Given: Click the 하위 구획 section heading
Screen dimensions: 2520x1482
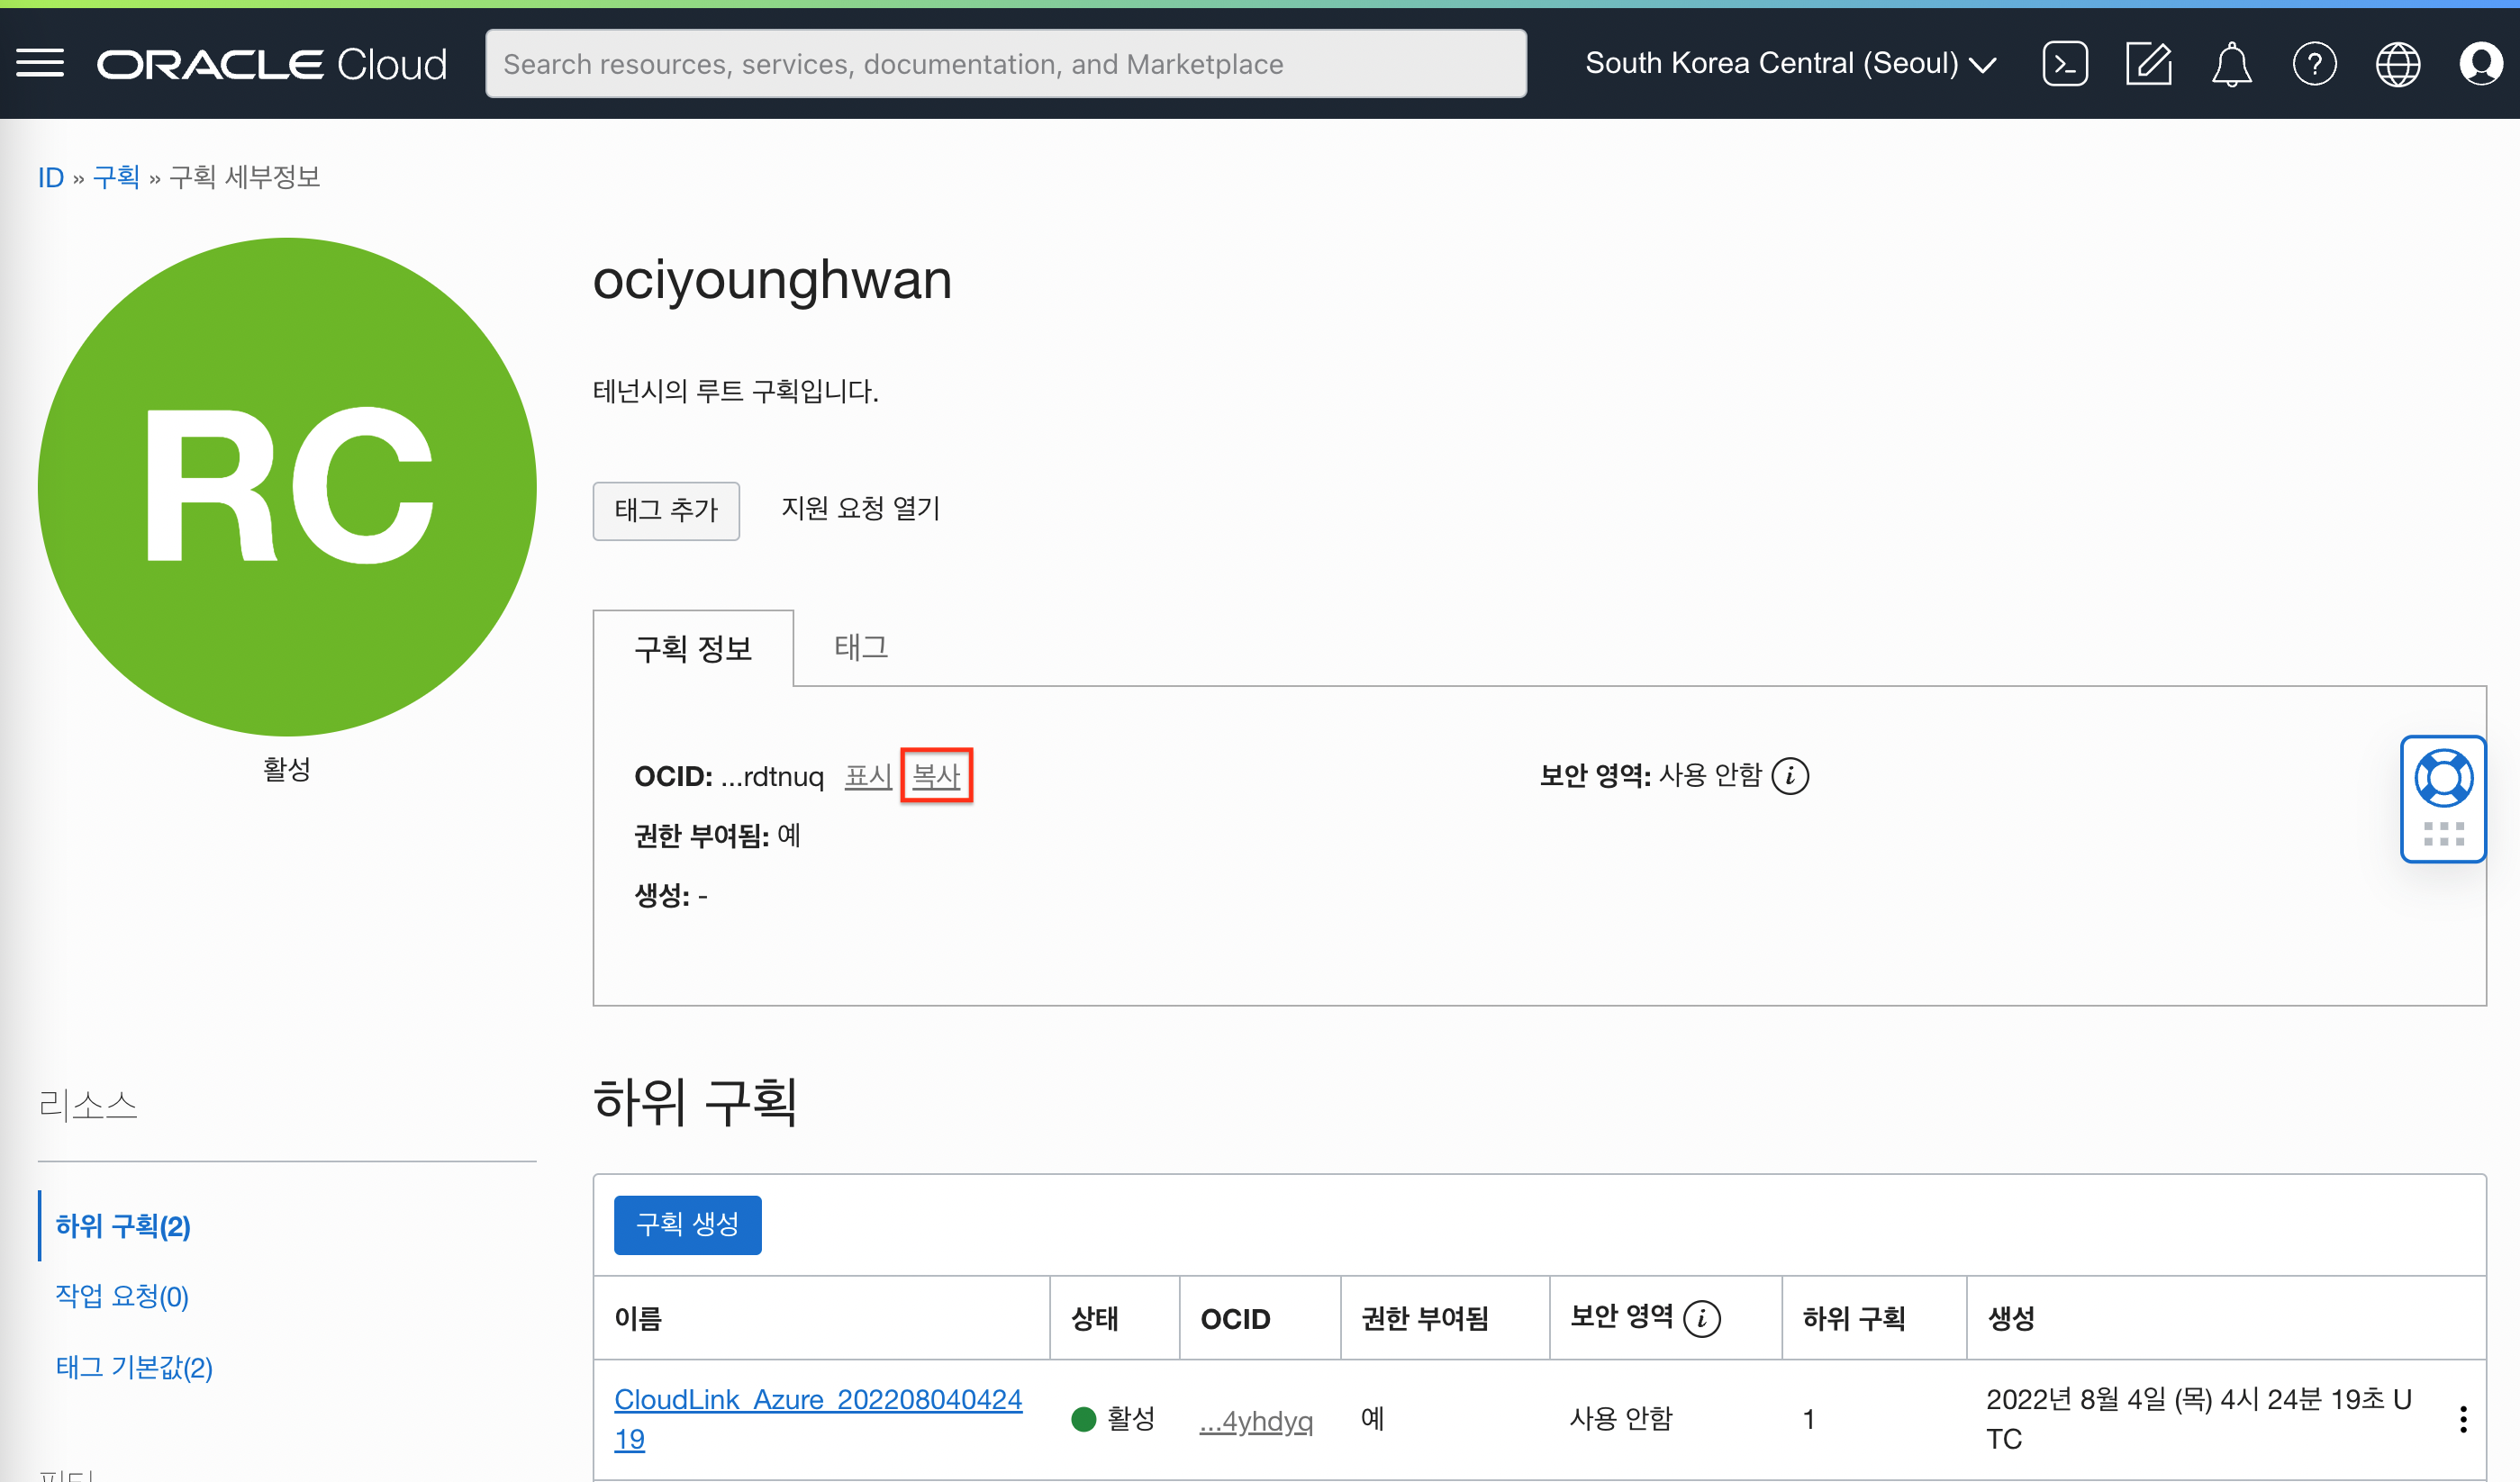Looking at the screenshot, I should pyautogui.click(x=695, y=1102).
